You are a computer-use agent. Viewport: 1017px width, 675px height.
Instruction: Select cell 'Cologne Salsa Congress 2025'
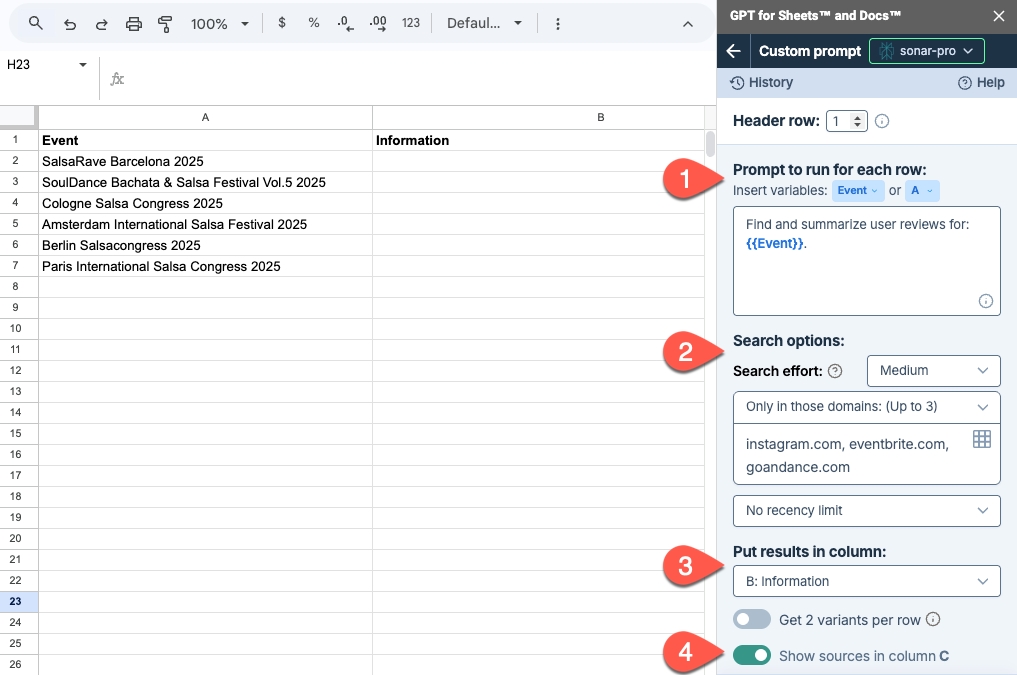(205, 204)
